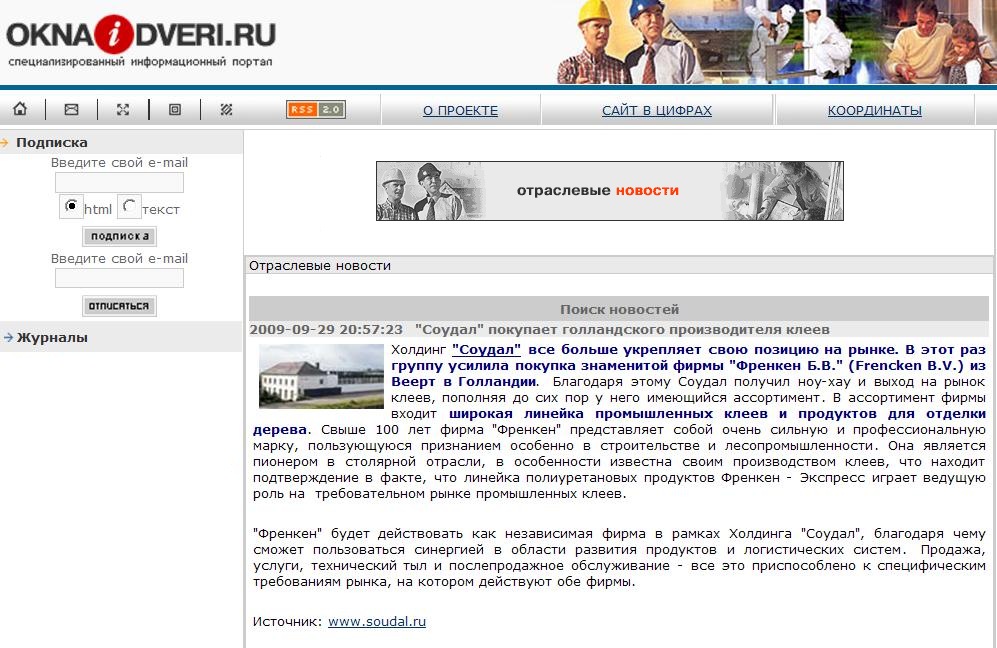Open the RSS 2.0 feed badge
Image resolution: width=997 pixels, height=648 pixels.
click(316, 109)
